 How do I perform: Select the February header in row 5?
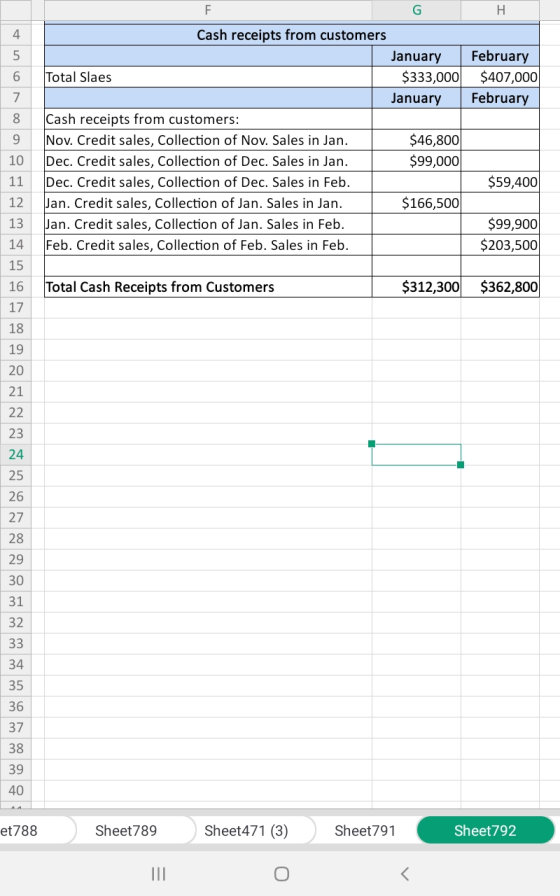coord(500,56)
